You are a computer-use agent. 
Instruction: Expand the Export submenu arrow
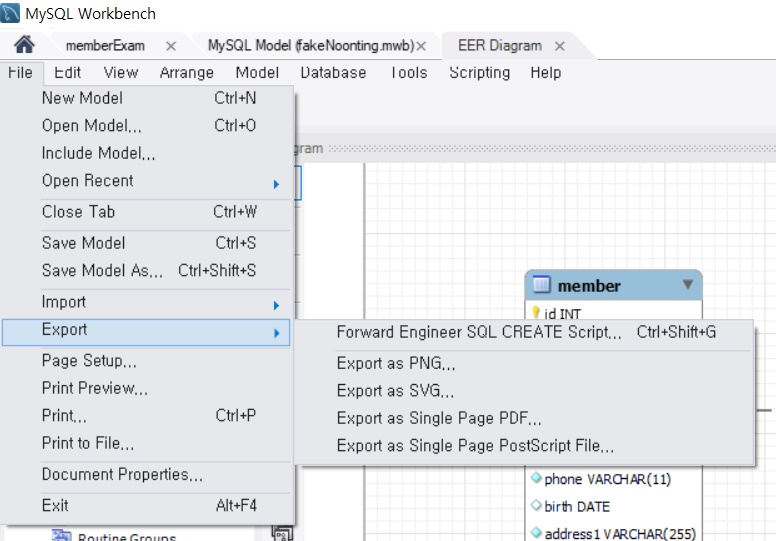click(x=276, y=333)
